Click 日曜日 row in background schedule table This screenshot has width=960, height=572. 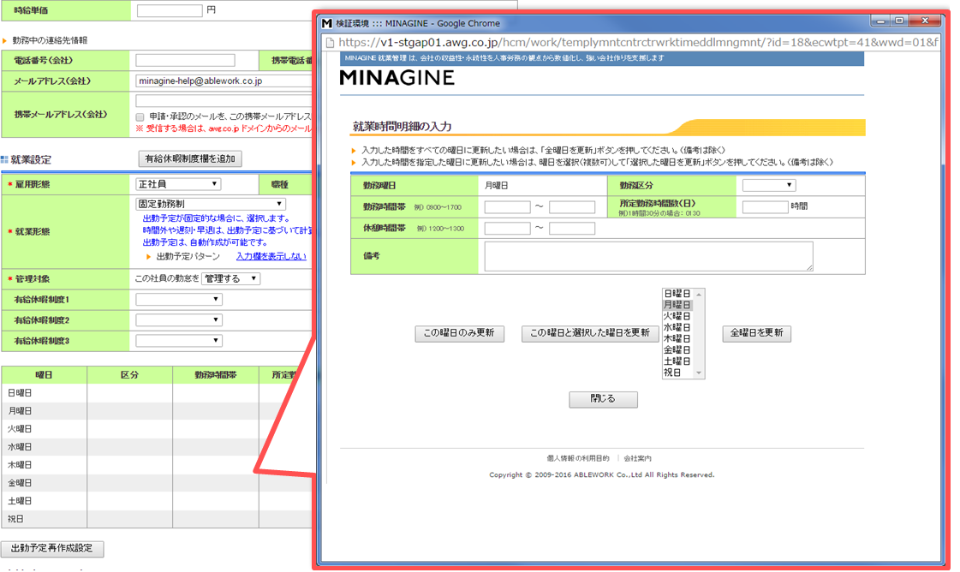click(157, 393)
